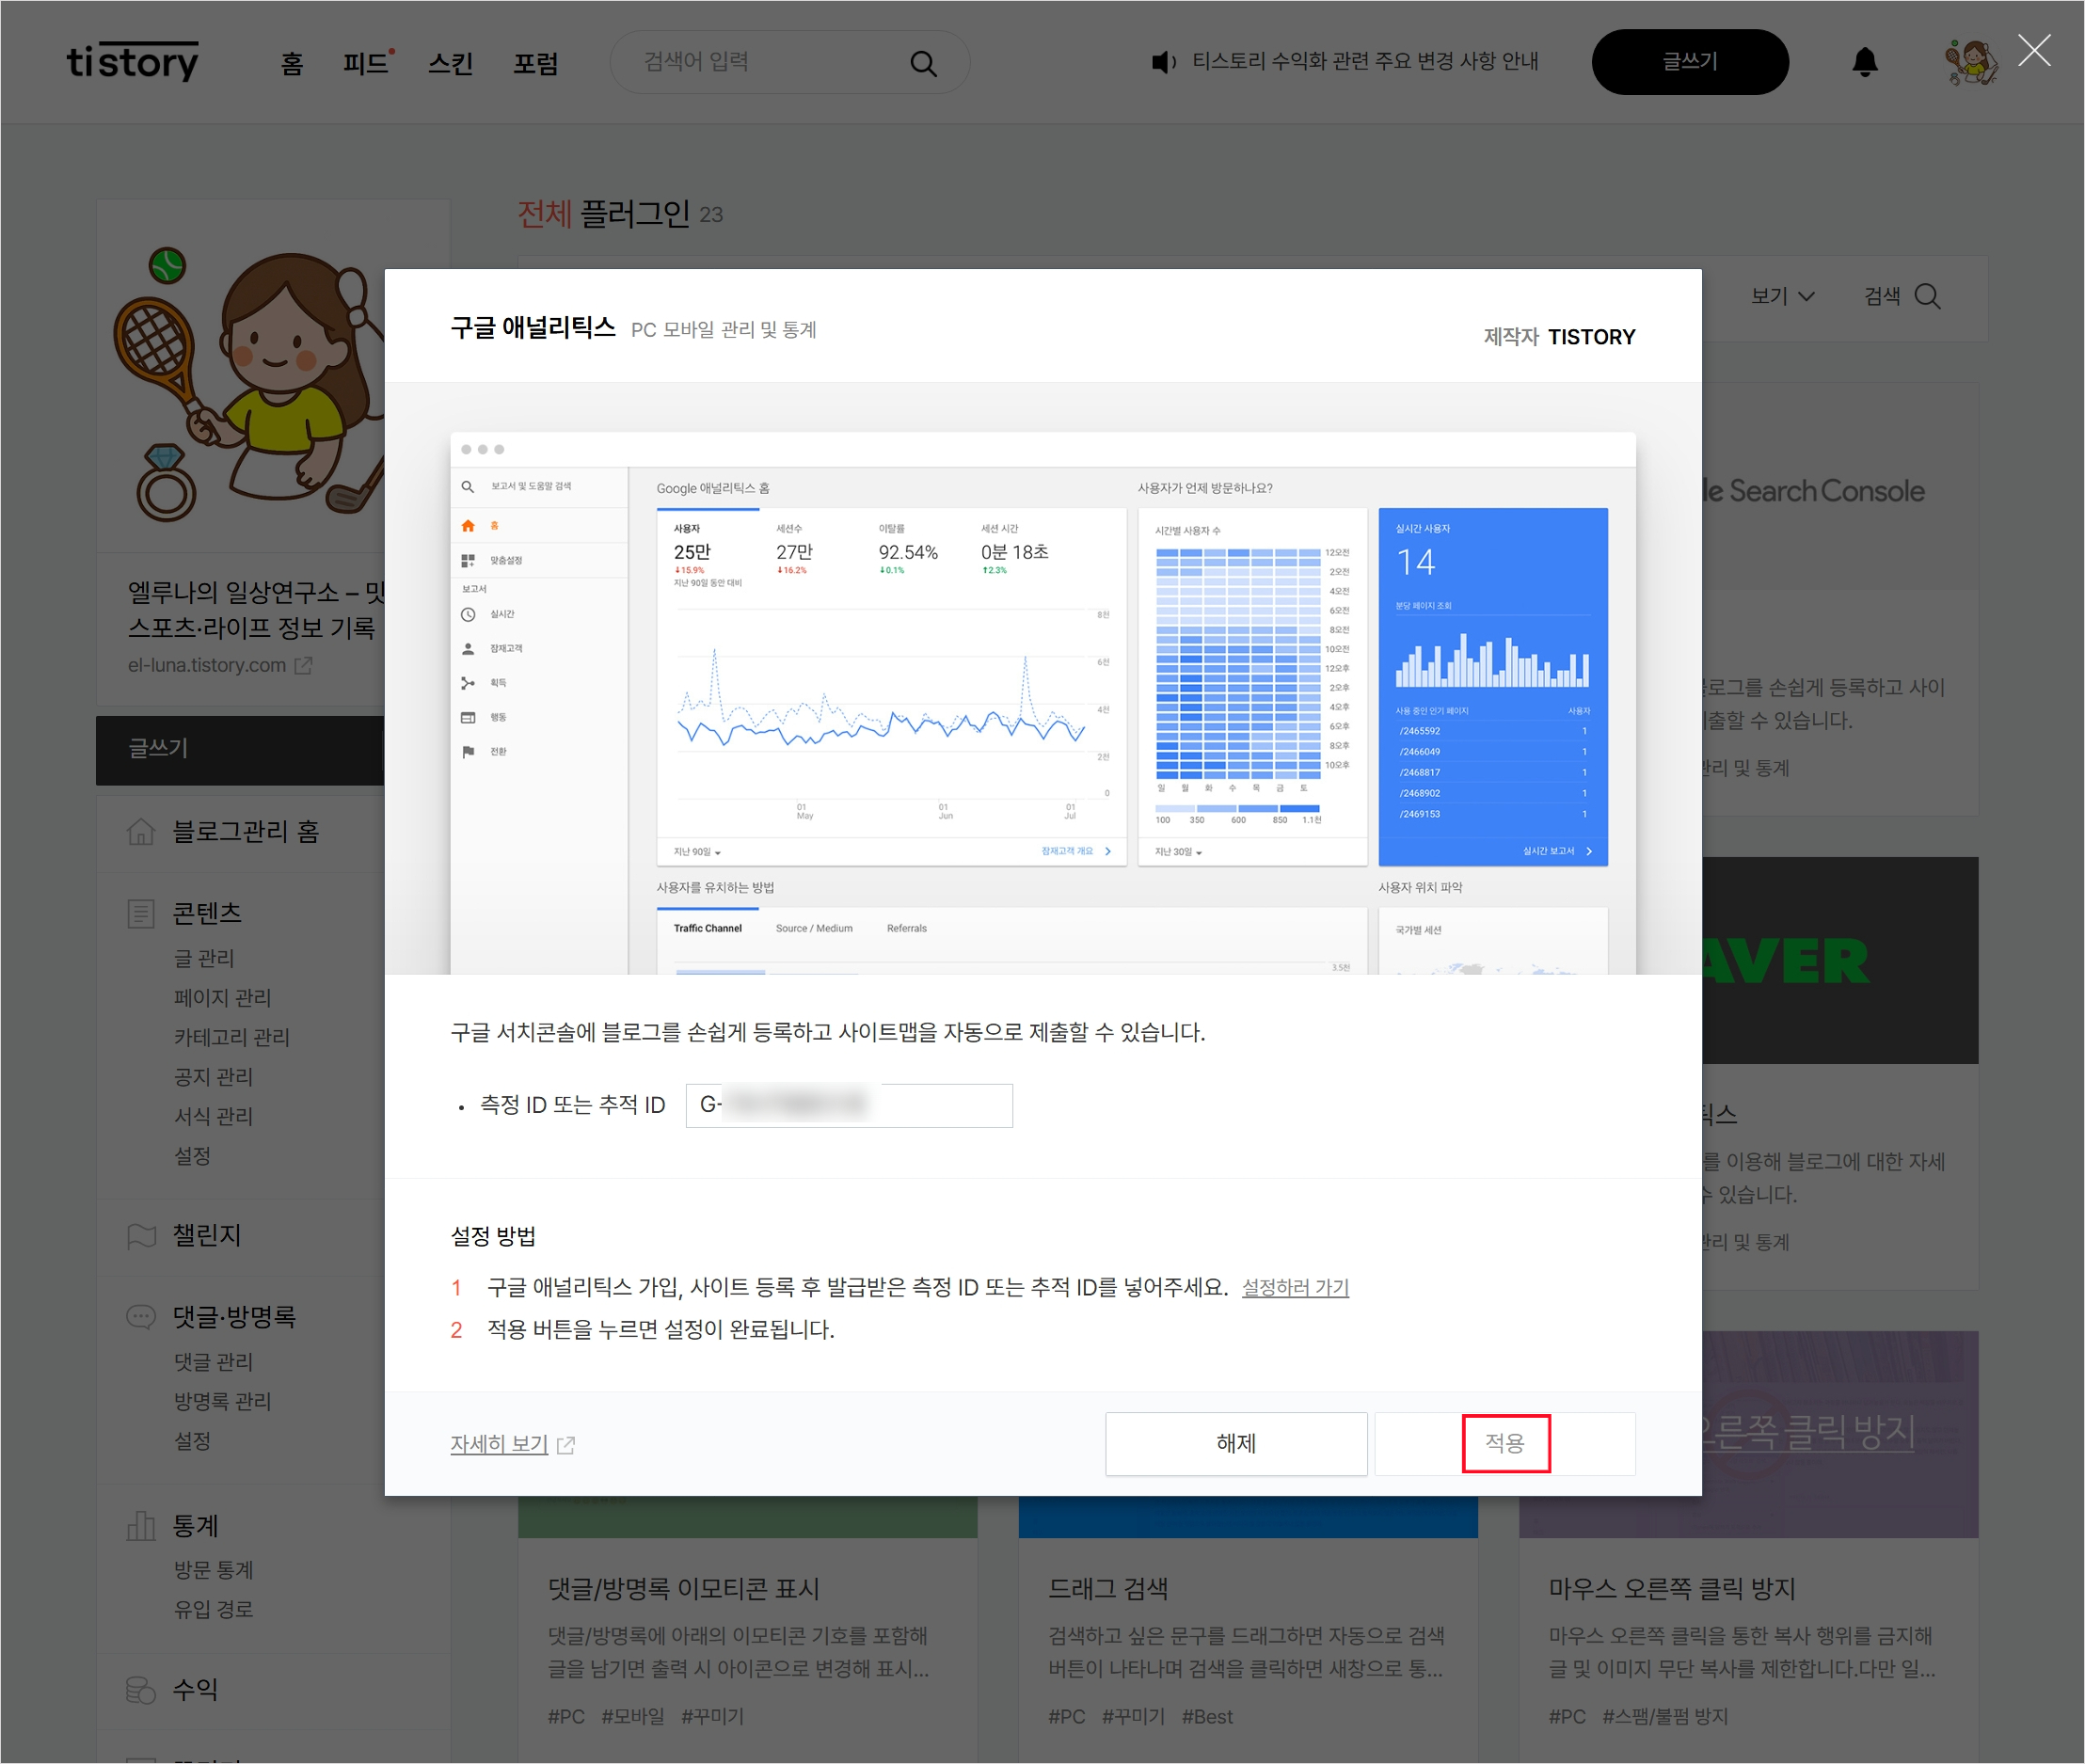The image size is (2085, 1764).
Task: Open the 설정하러 가기 link
Action: point(1295,1288)
